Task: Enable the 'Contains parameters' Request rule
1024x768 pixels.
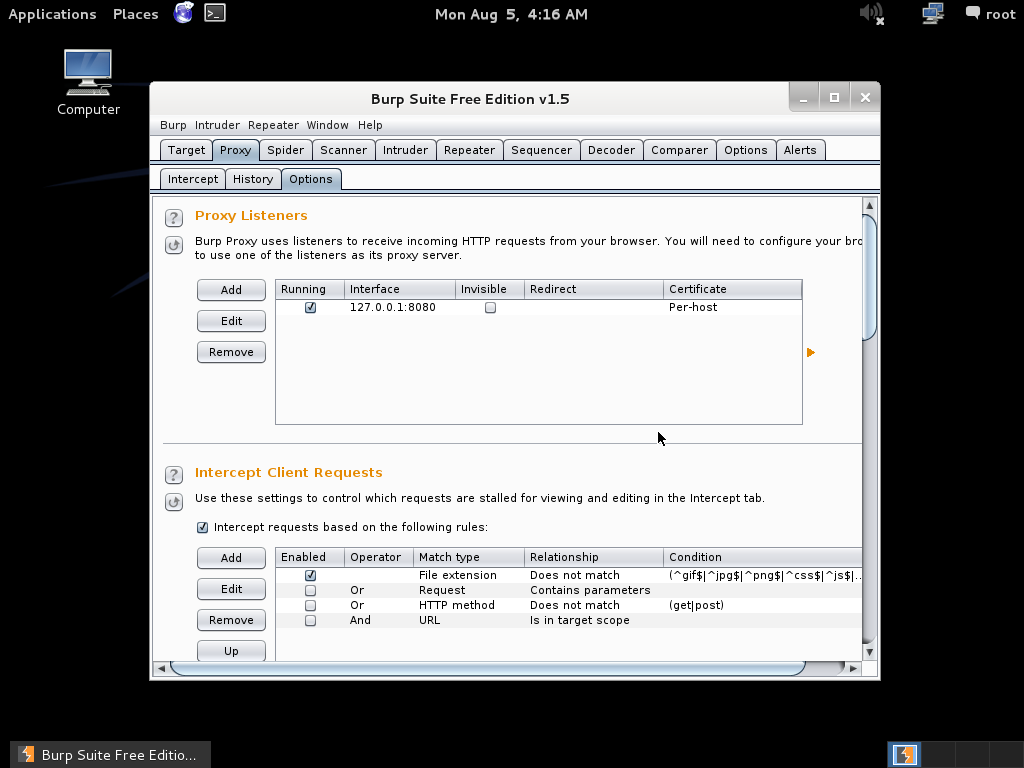Action: [x=310, y=590]
